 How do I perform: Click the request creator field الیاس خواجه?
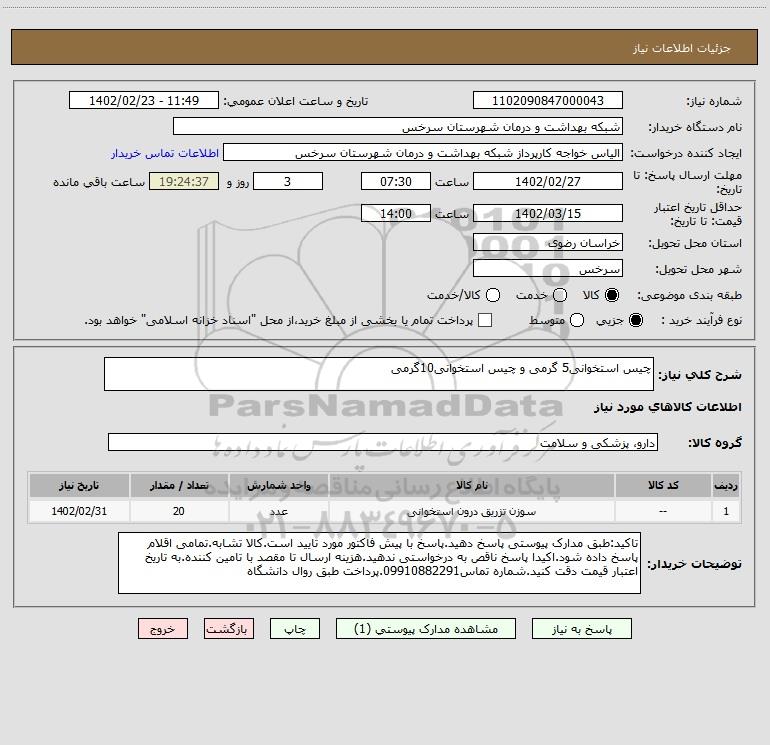(423, 152)
